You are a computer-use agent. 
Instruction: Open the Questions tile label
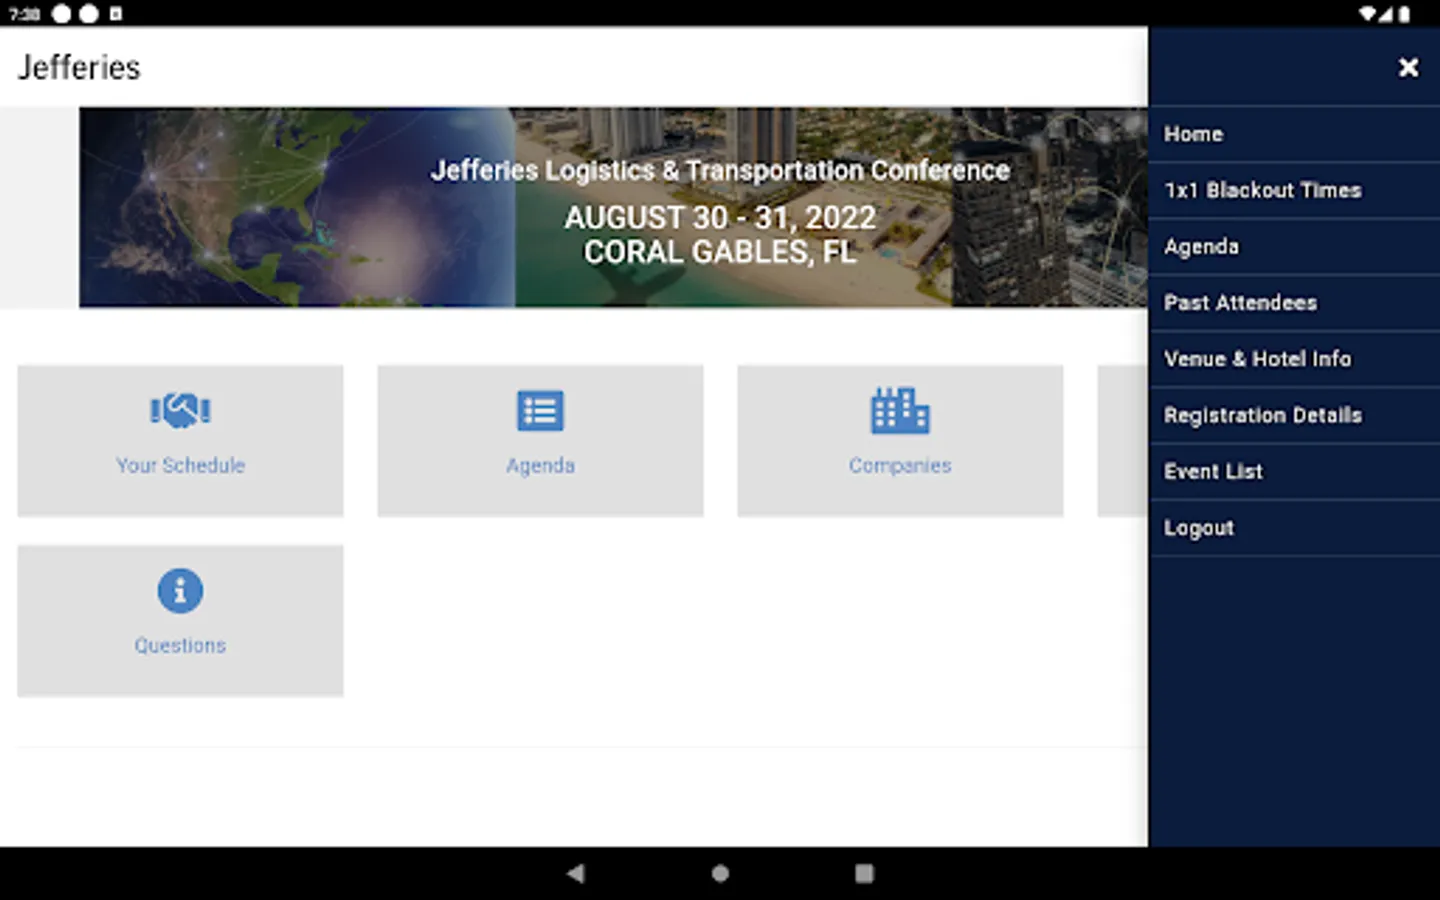[180, 646]
